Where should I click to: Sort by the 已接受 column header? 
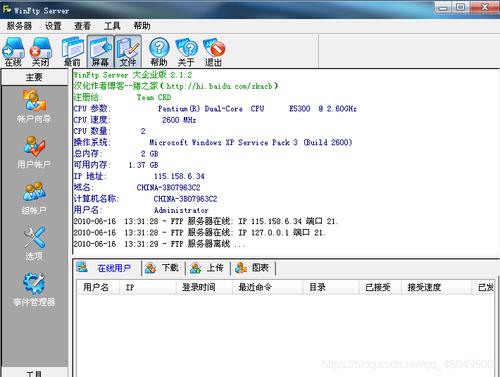(380, 287)
